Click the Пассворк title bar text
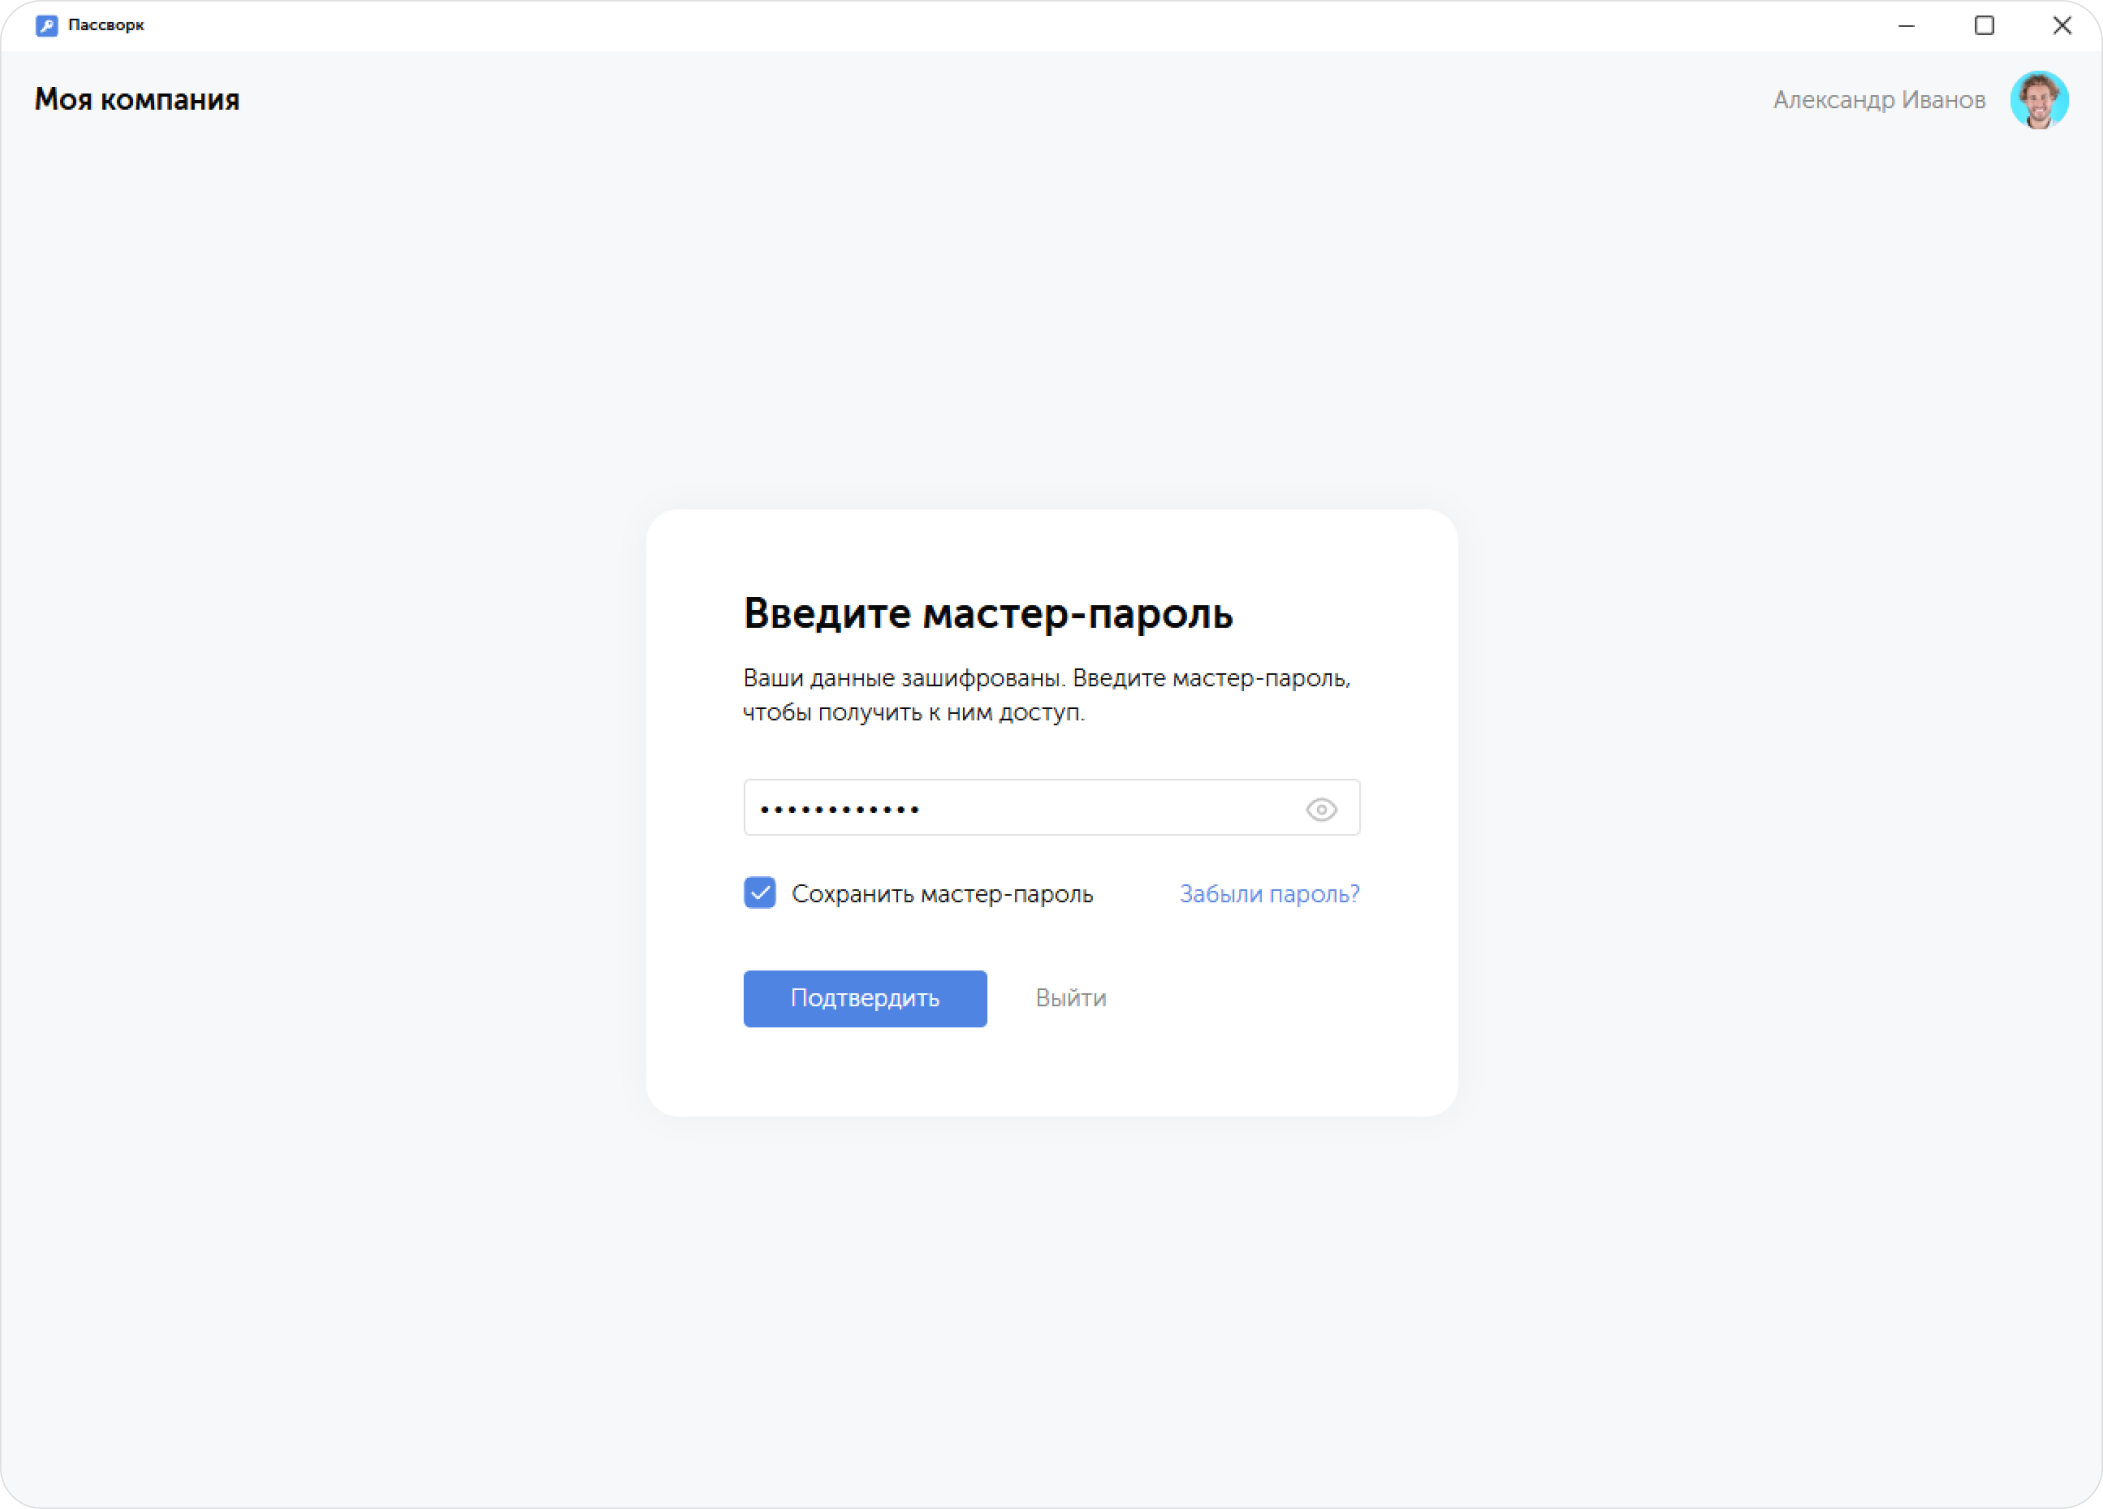2103x1509 pixels. click(106, 26)
